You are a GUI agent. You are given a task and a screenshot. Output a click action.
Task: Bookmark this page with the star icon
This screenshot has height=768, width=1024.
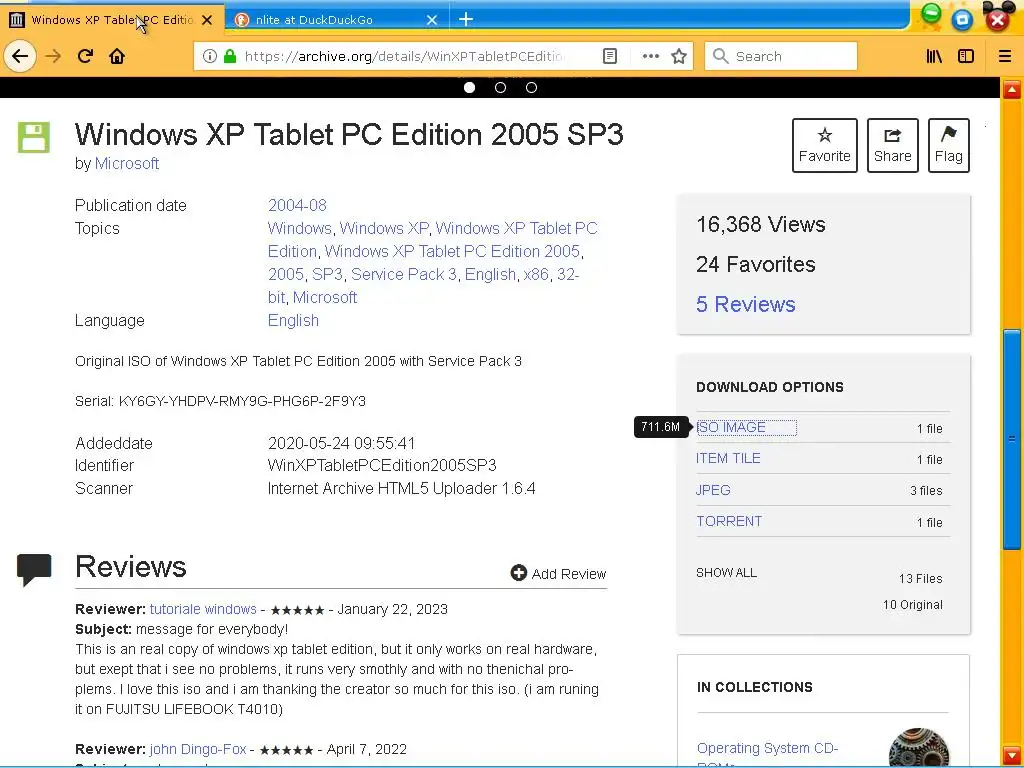click(x=679, y=56)
